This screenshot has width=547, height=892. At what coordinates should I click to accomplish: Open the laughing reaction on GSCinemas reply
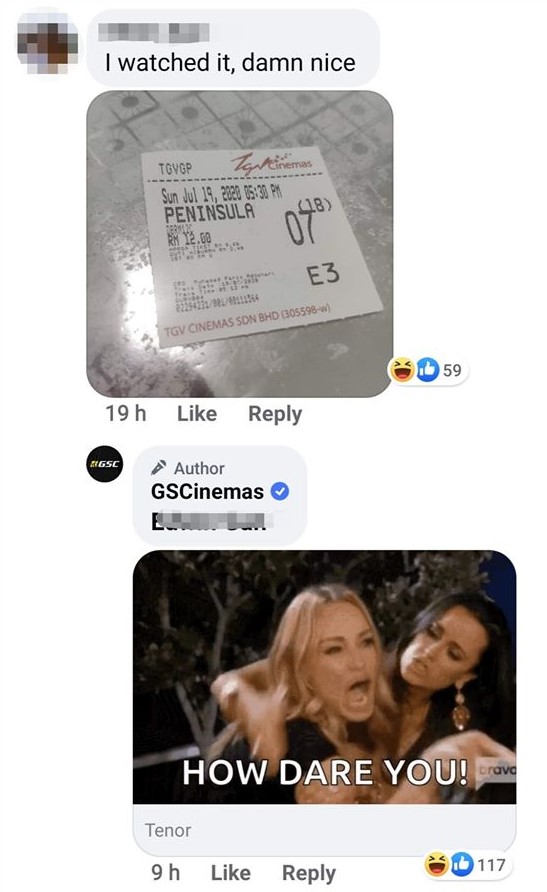click(x=437, y=865)
